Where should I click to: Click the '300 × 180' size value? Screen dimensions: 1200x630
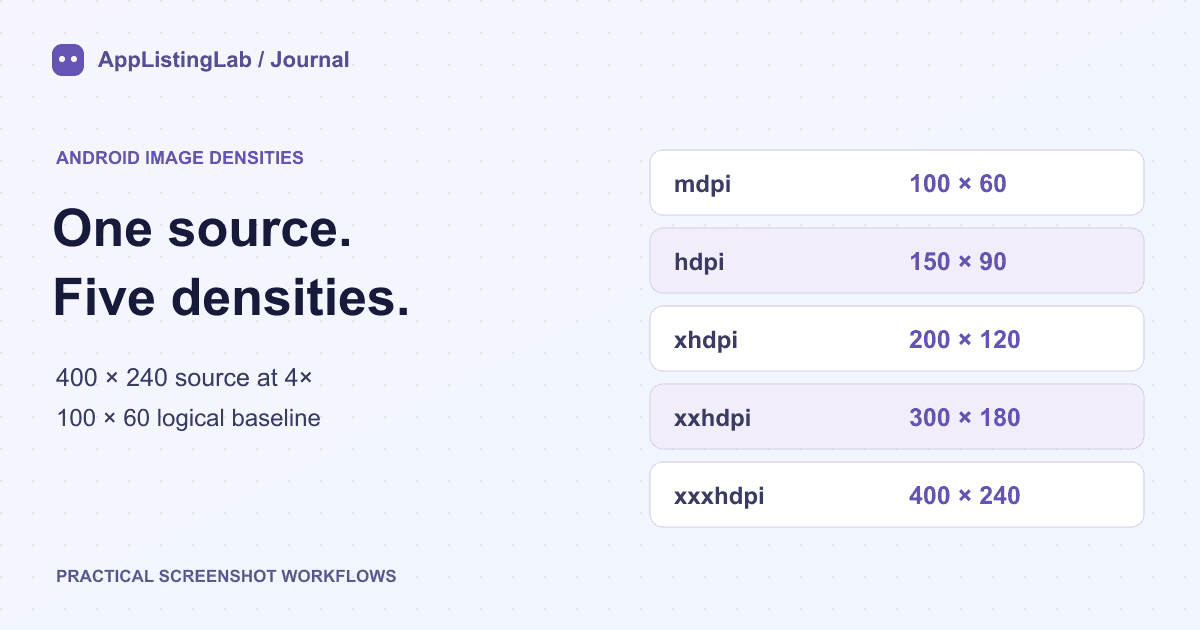[x=965, y=418]
